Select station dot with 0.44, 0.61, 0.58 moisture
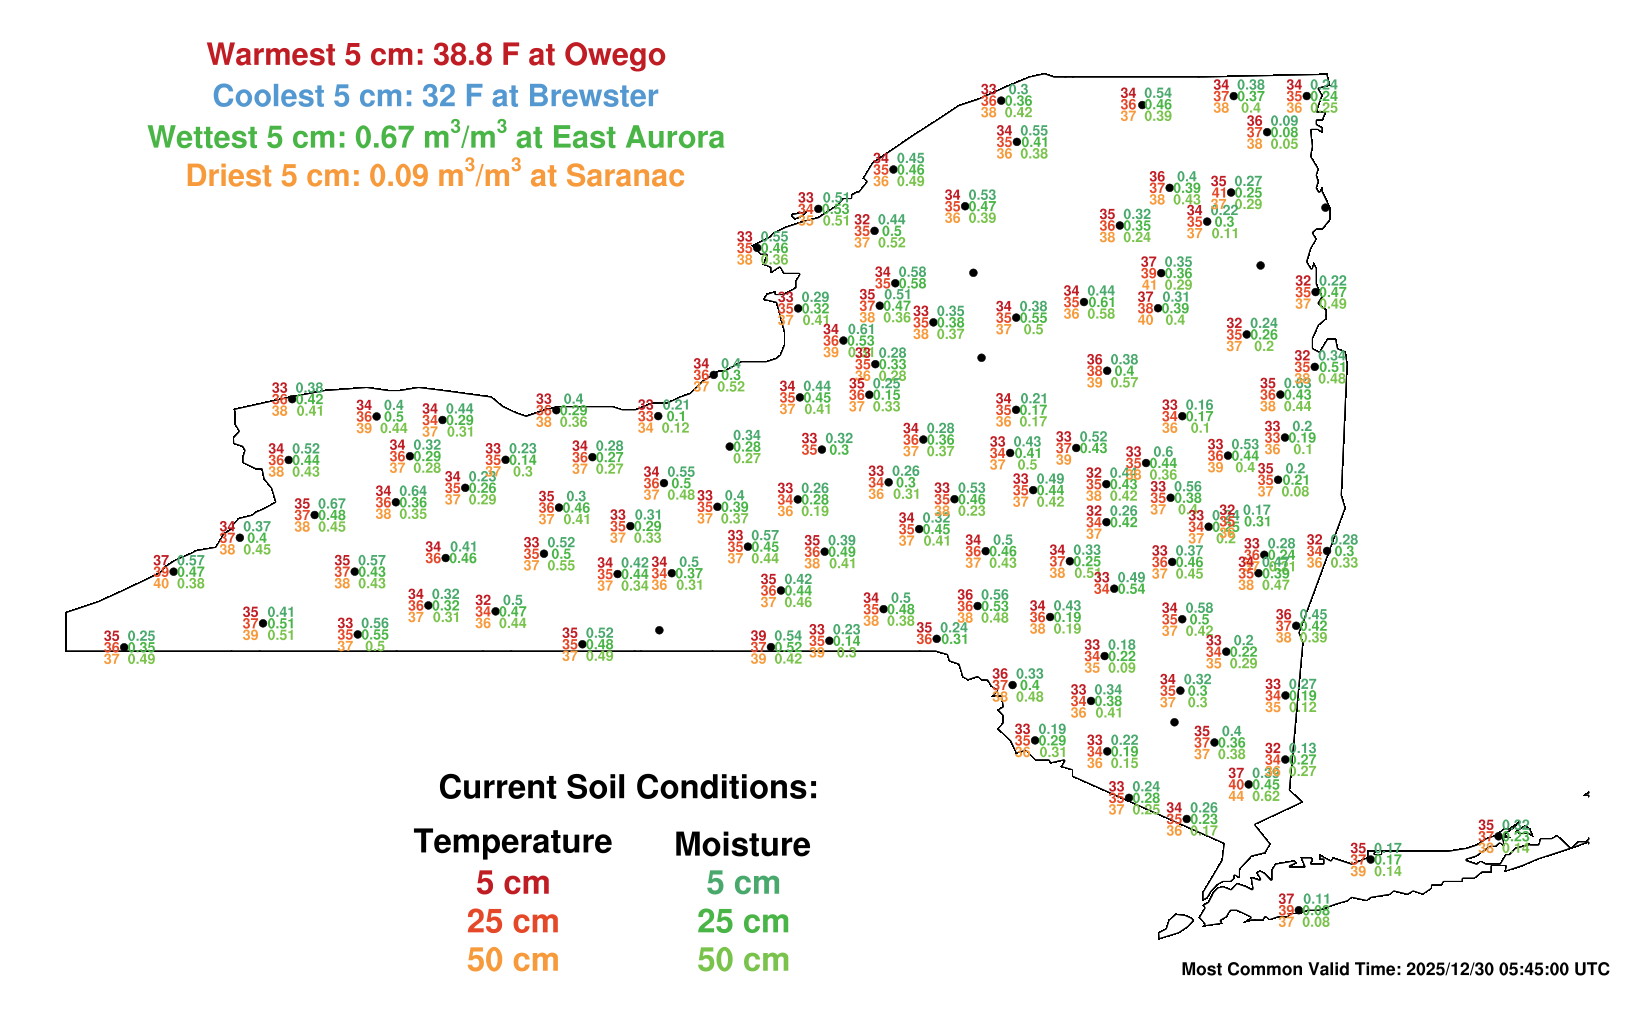This screenshot has width=1640, height=1020. (x=1083, y=302)
